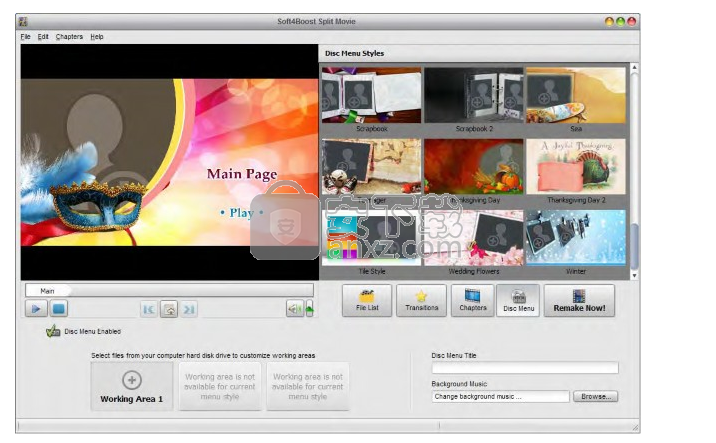Click the Remake Now! button
Screen dimensions: 716x443
[x=579, y=300]
